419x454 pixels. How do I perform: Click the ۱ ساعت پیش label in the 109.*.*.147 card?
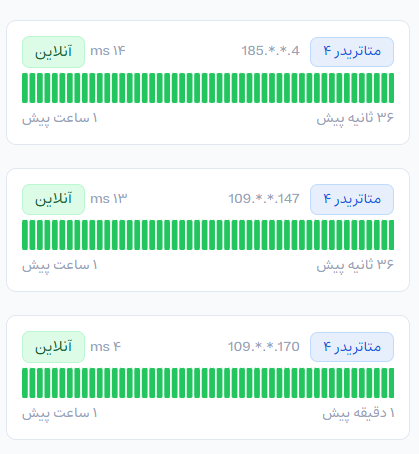point(60,266)
